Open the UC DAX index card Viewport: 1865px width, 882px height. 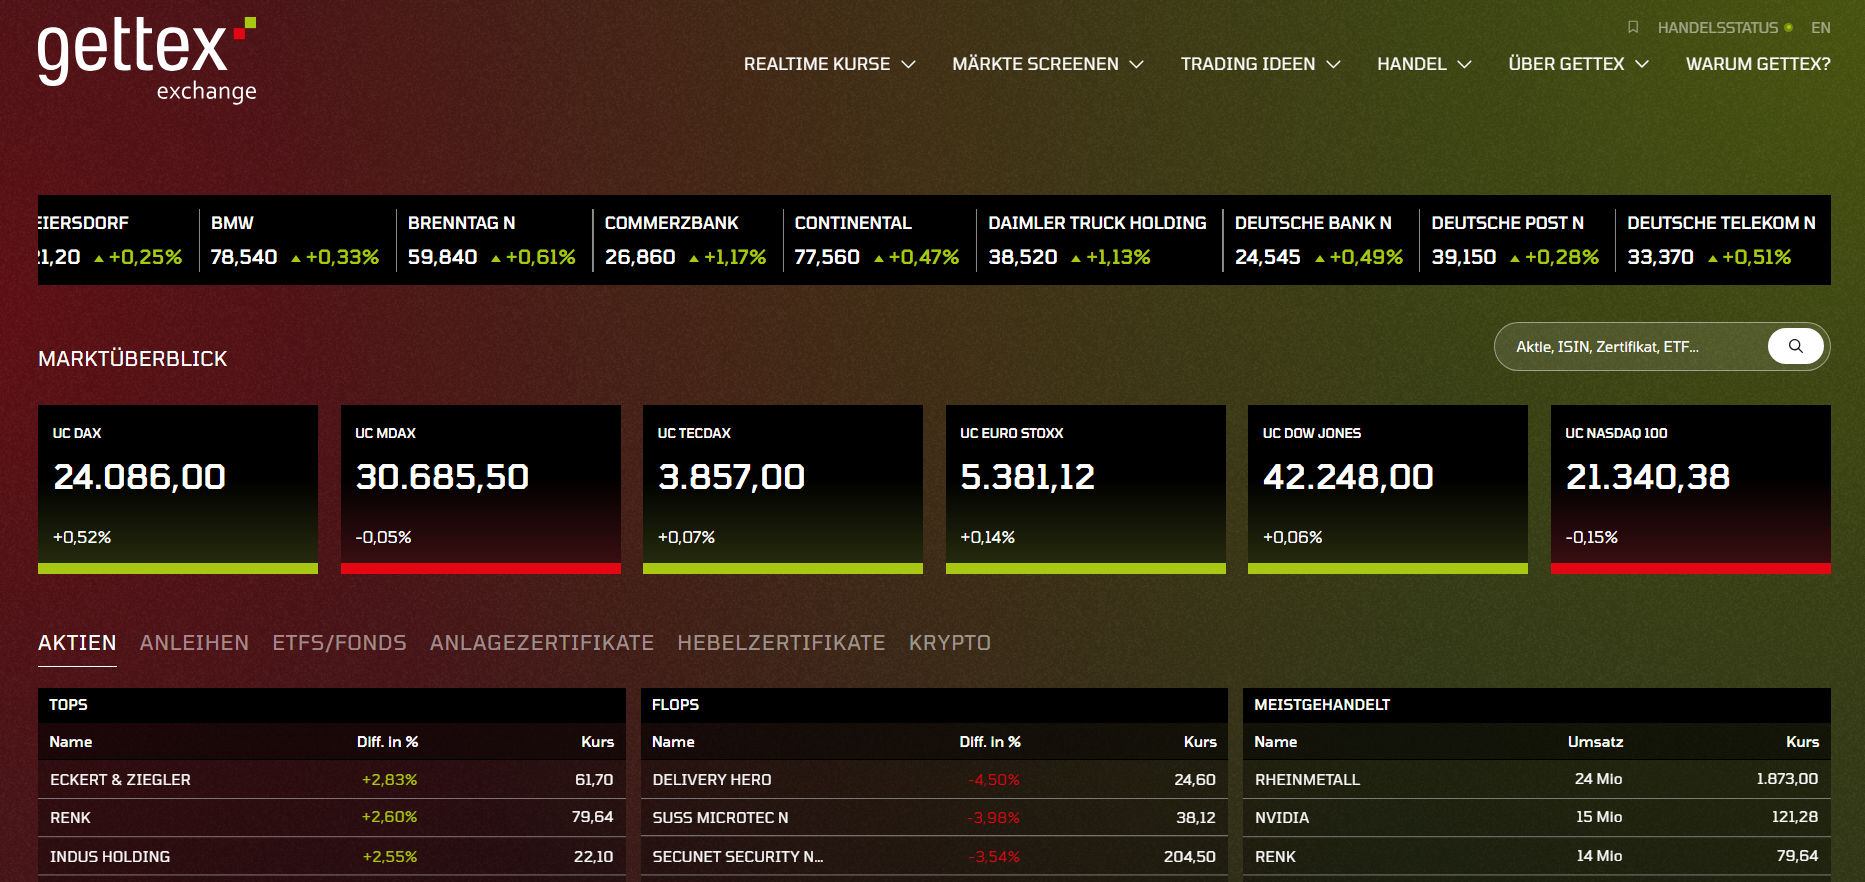pyautogui.click(x=178, y=489)
